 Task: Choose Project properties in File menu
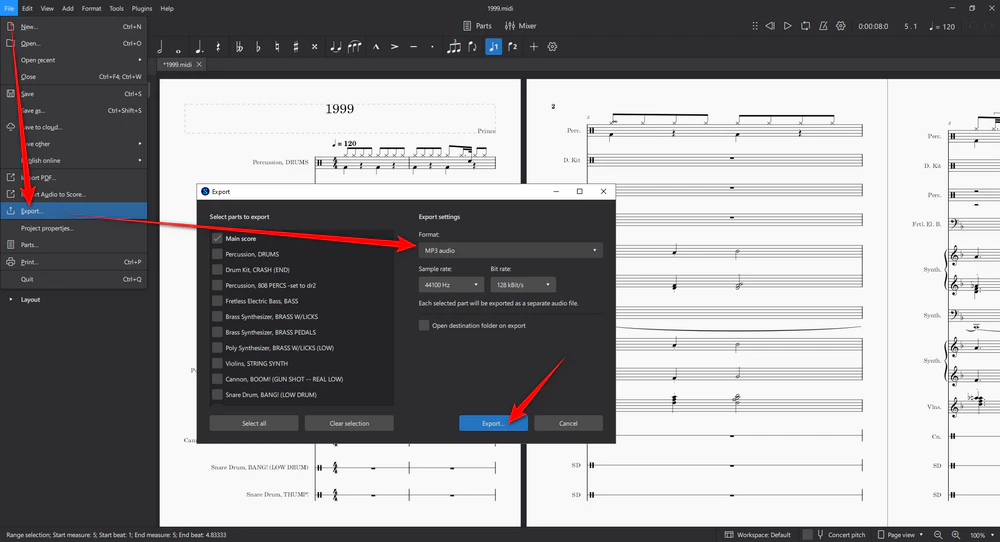tap(74, 228)
